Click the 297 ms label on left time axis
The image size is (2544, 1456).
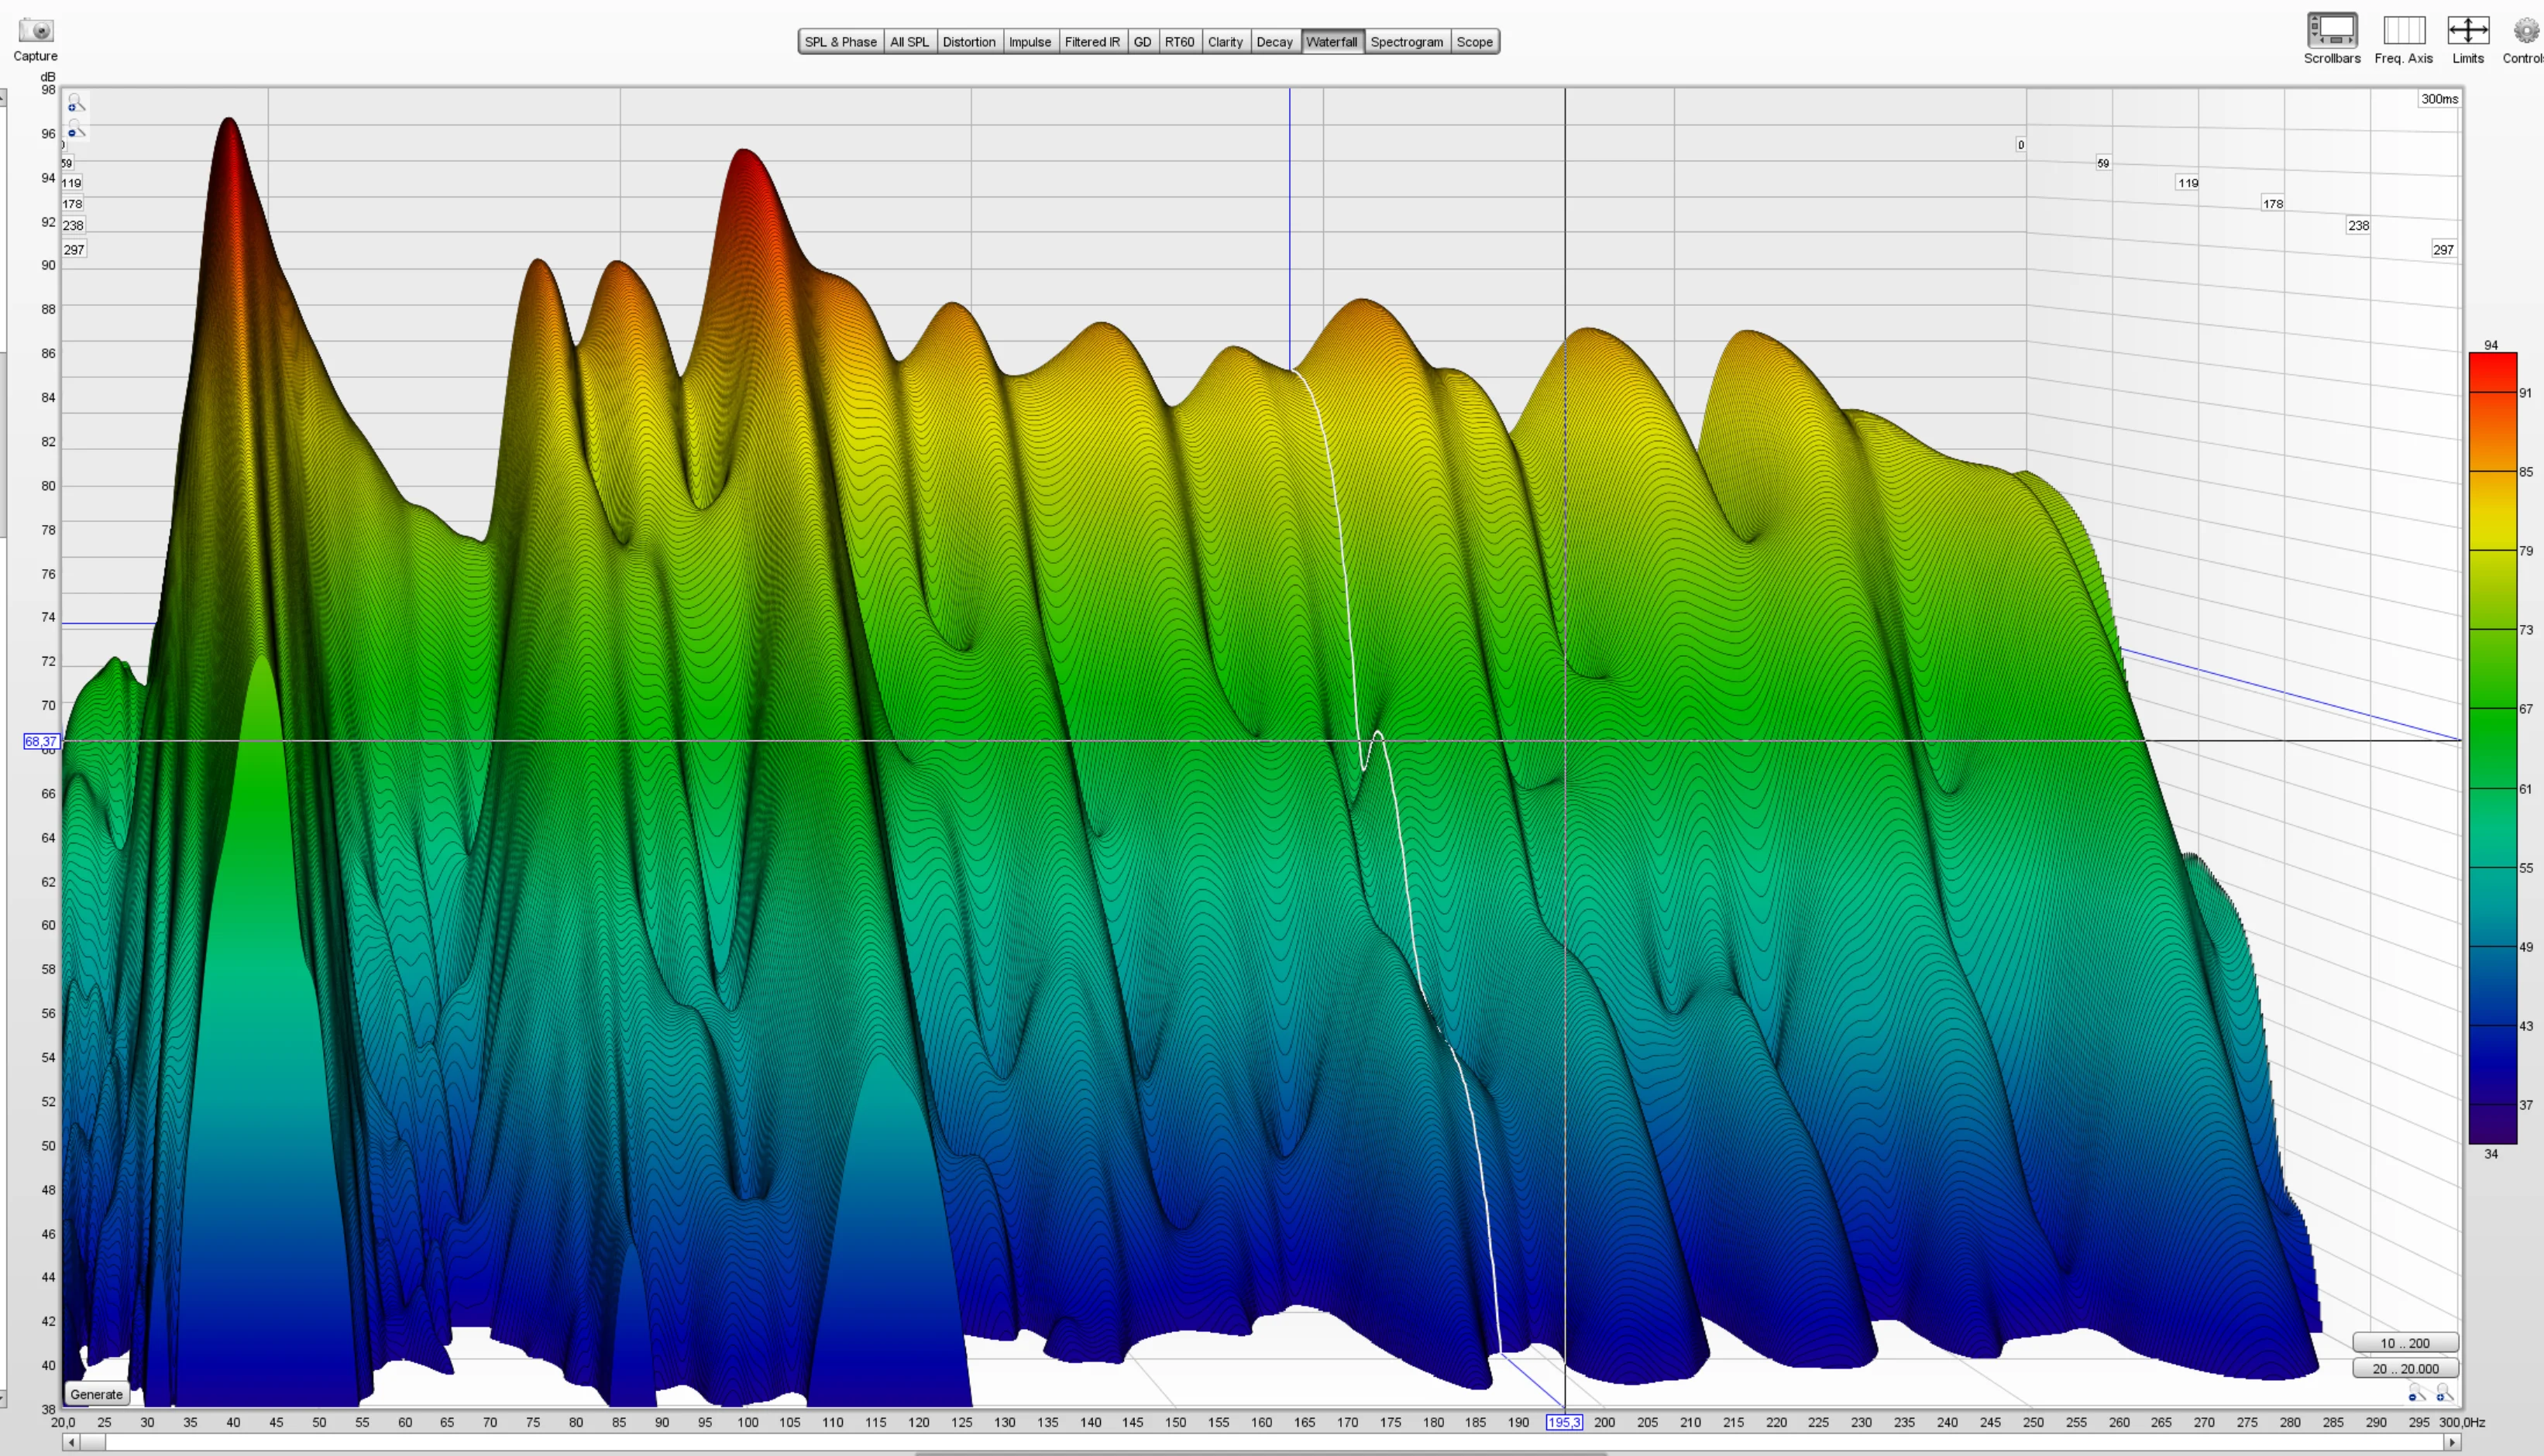pos(74,250)
